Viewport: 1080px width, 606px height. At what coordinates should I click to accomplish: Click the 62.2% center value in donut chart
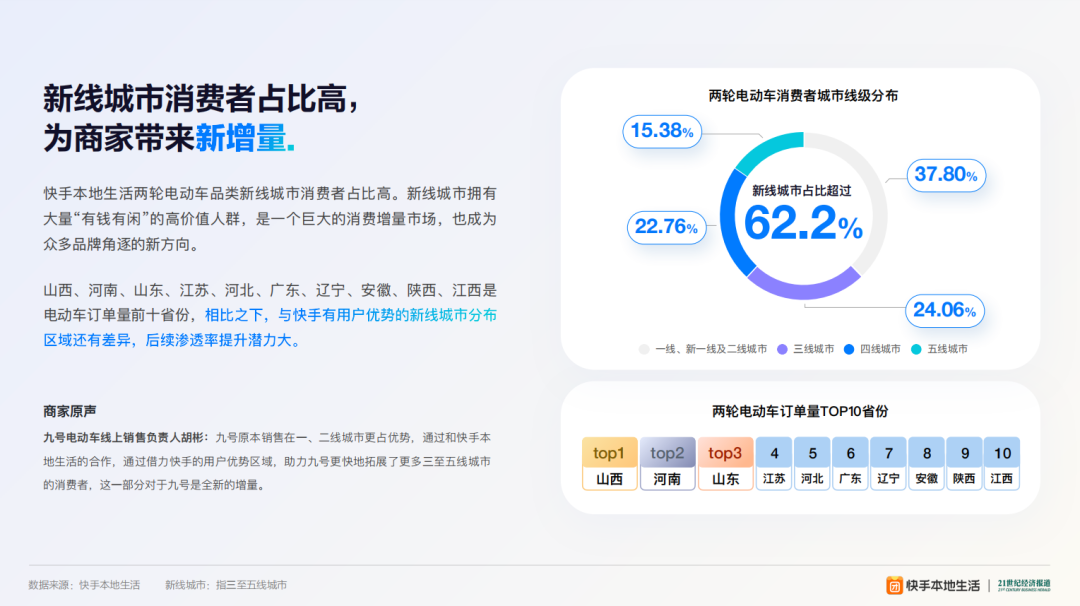[x=803, y=224]
